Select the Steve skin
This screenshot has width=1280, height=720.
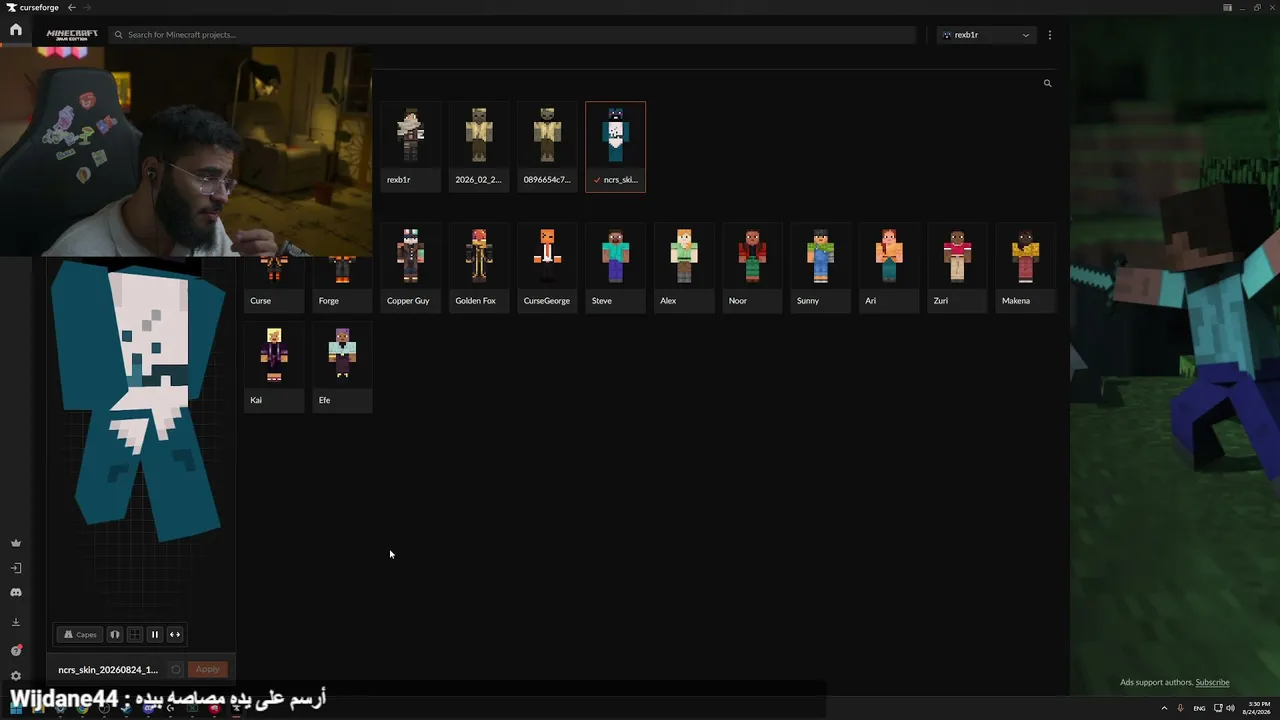(615, 268)
